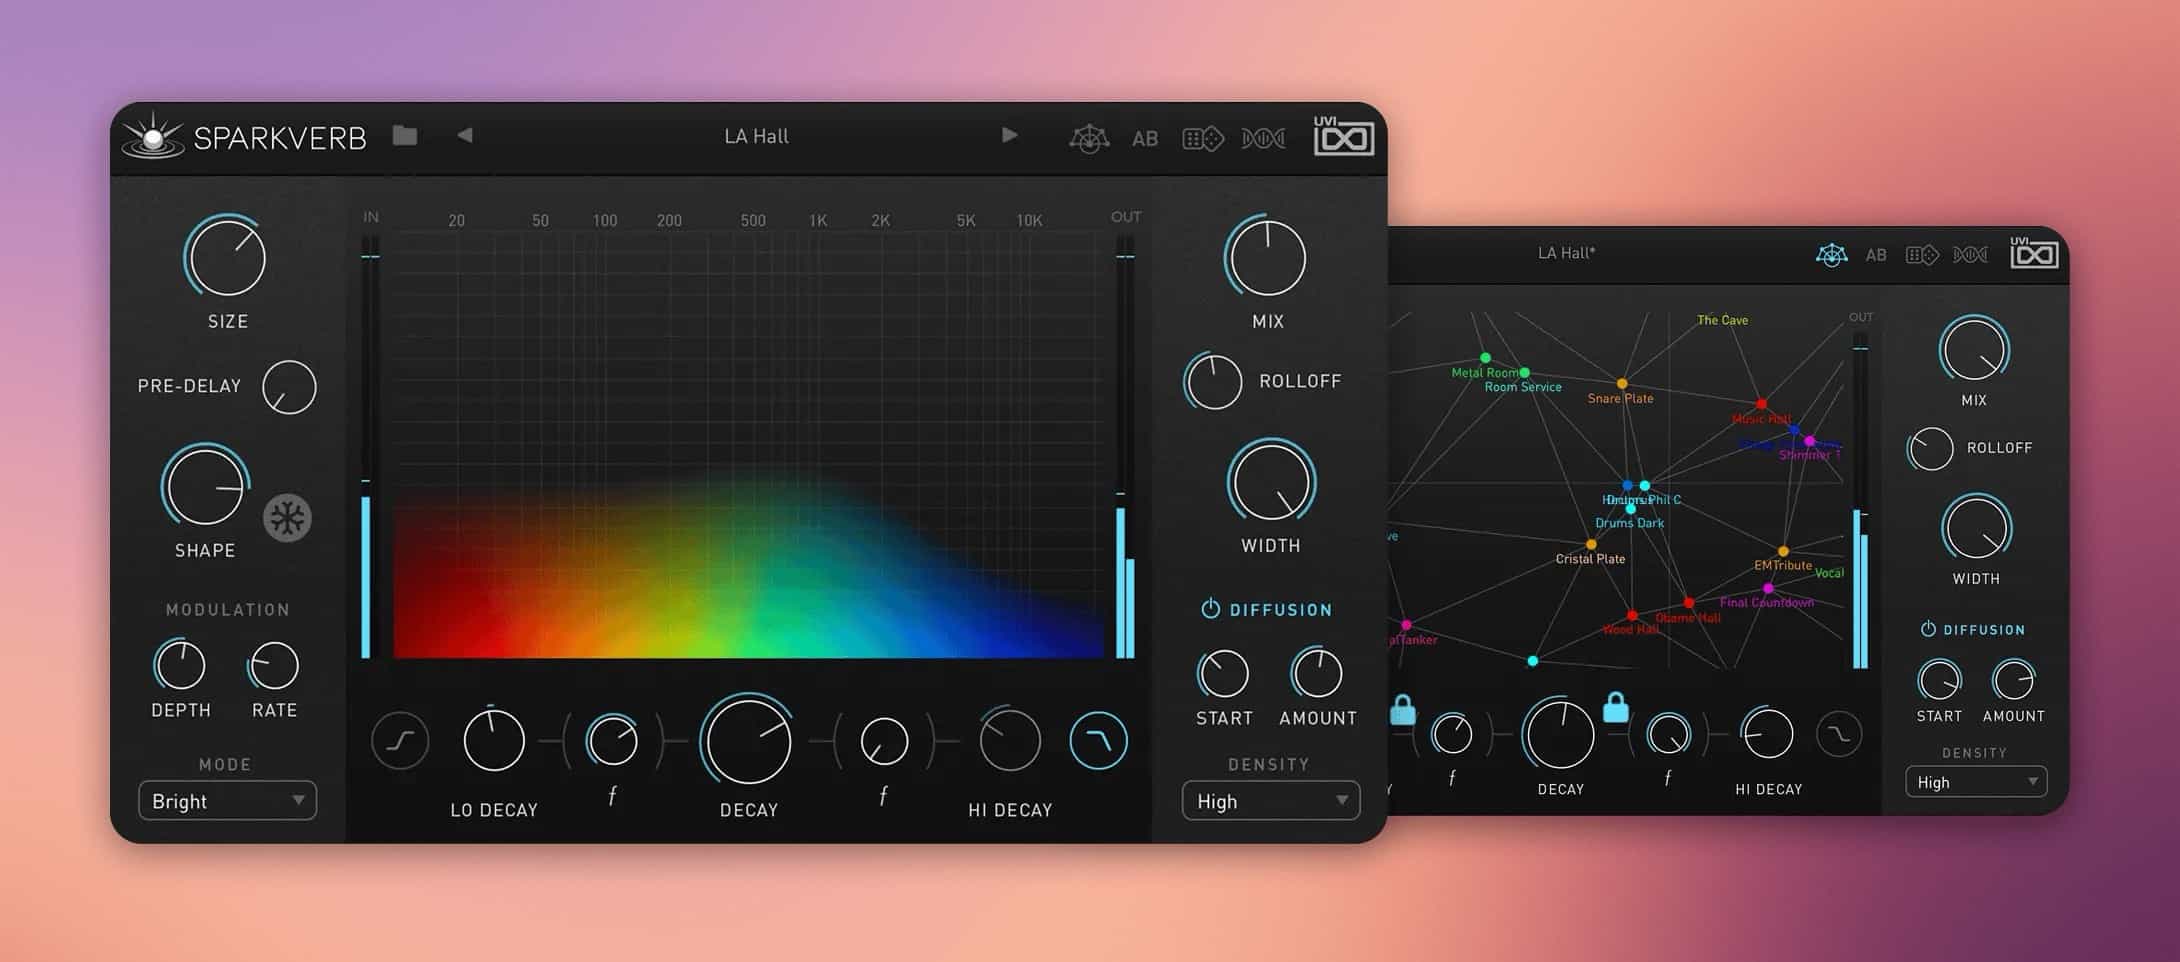2180x962 pixels.
Task: Select the Snare Plate preset node
Action: (x=1622, y=384)
